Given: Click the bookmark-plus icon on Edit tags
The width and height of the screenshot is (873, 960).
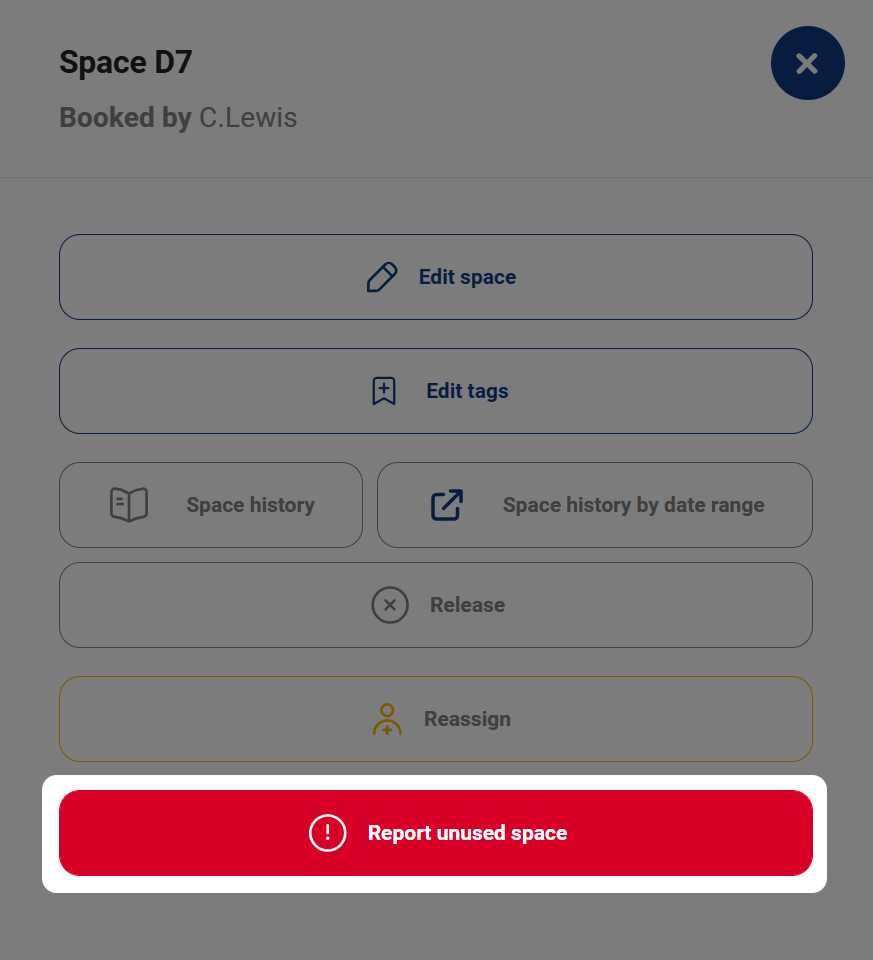Looking at the screenshot, I should pos(383,391).
